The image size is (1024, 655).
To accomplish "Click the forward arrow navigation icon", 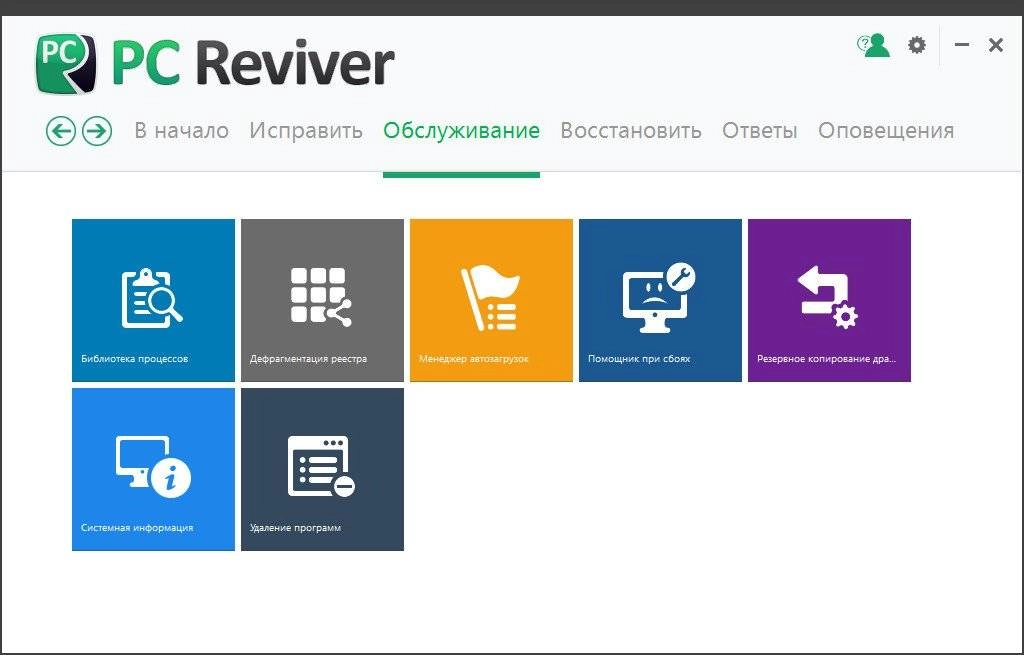I will pos(97,131).
